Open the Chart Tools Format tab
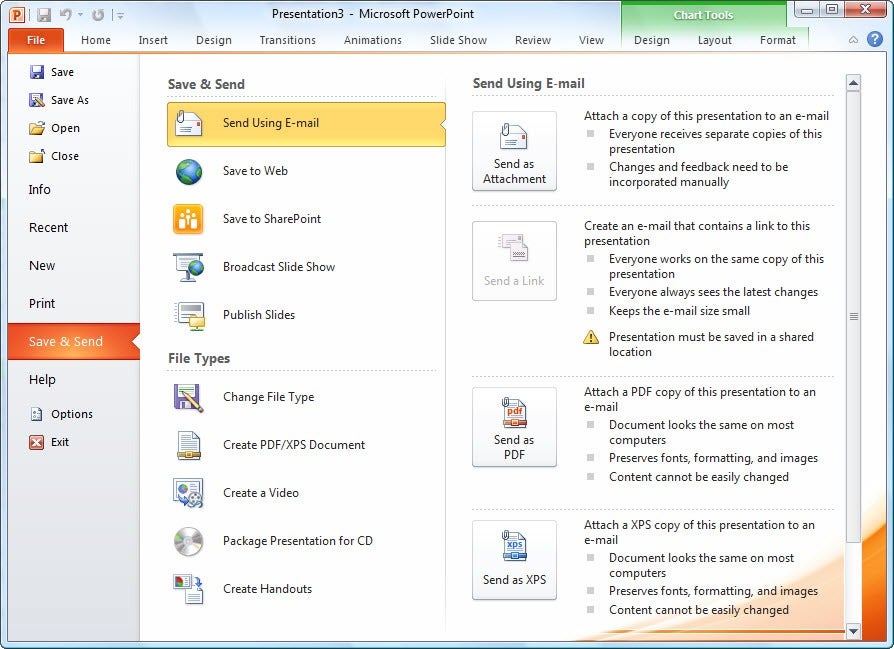The width and height of the screenshot is (894, 649). pos(778,40)
